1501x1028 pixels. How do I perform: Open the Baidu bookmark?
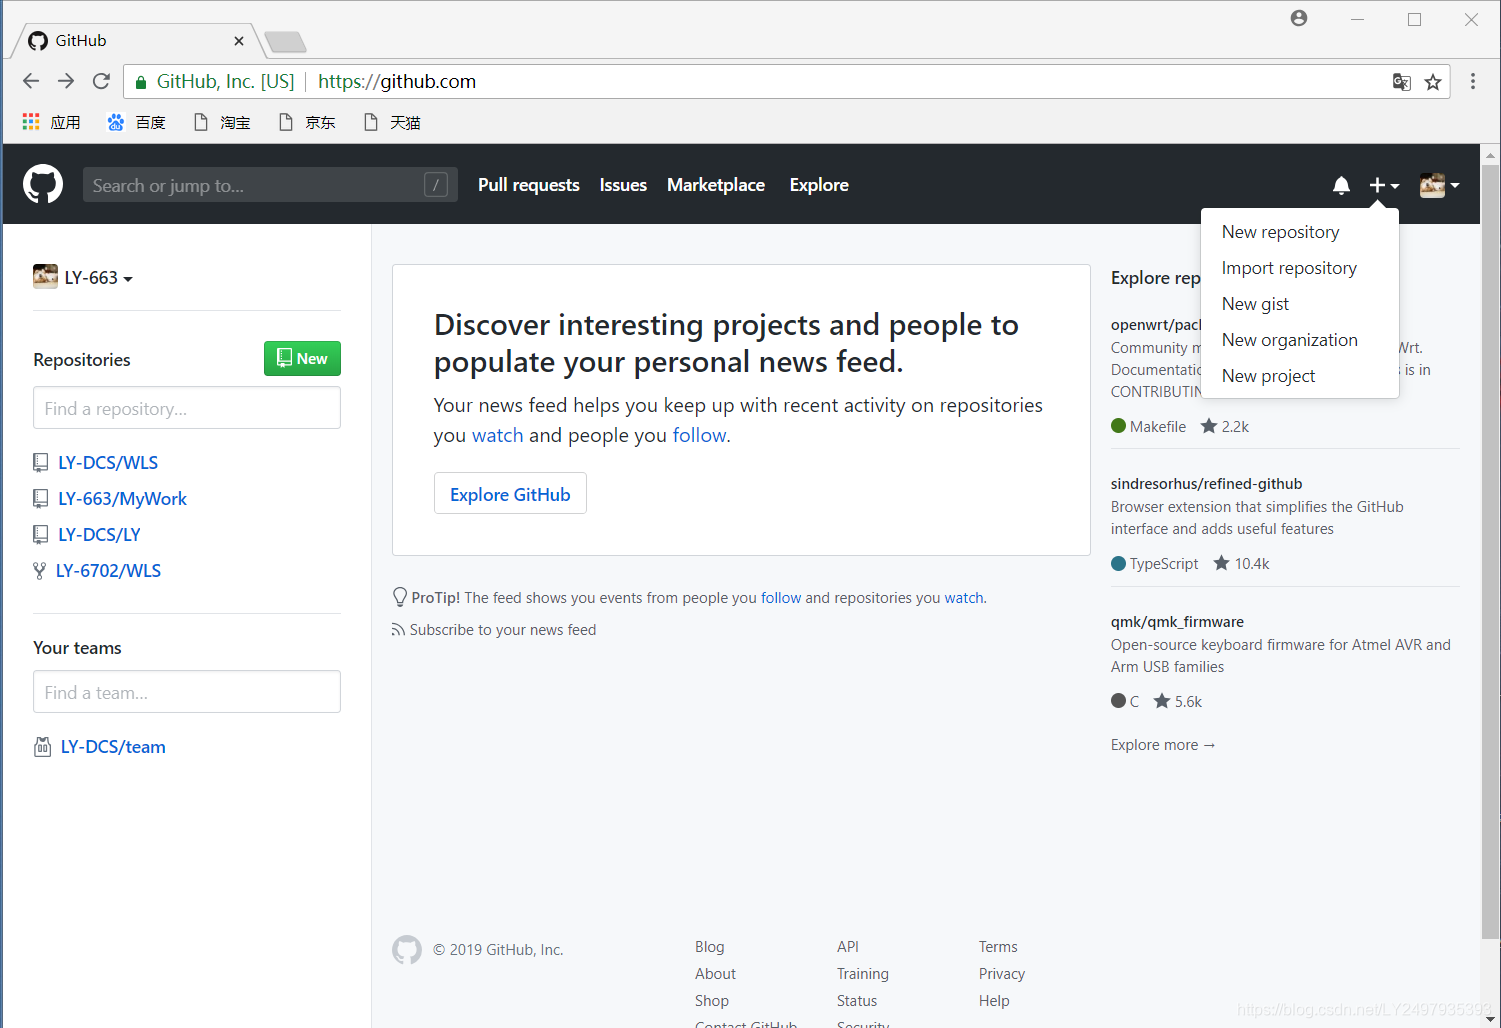(x=137, y=122)
